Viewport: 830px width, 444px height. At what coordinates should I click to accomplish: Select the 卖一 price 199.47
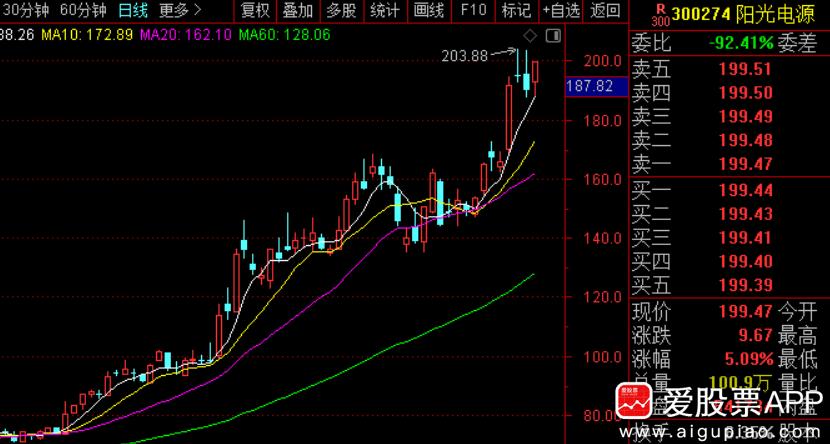(746, 164)
